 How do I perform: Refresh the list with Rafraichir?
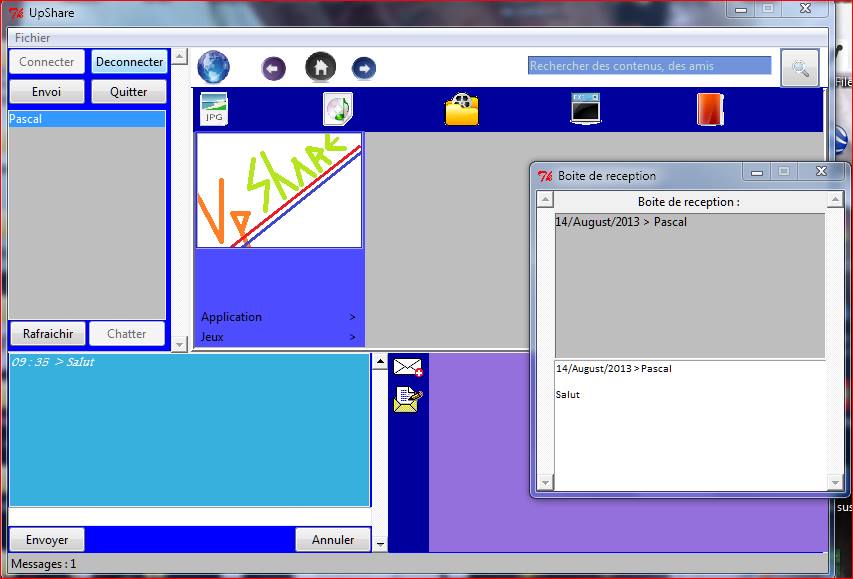coord(48,334)
